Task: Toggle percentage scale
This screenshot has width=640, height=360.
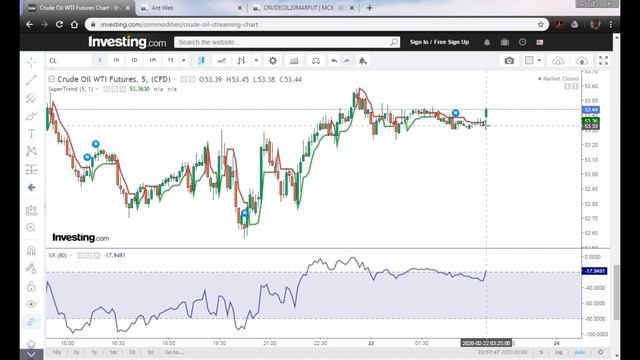Action: click(x=541, y=352)
